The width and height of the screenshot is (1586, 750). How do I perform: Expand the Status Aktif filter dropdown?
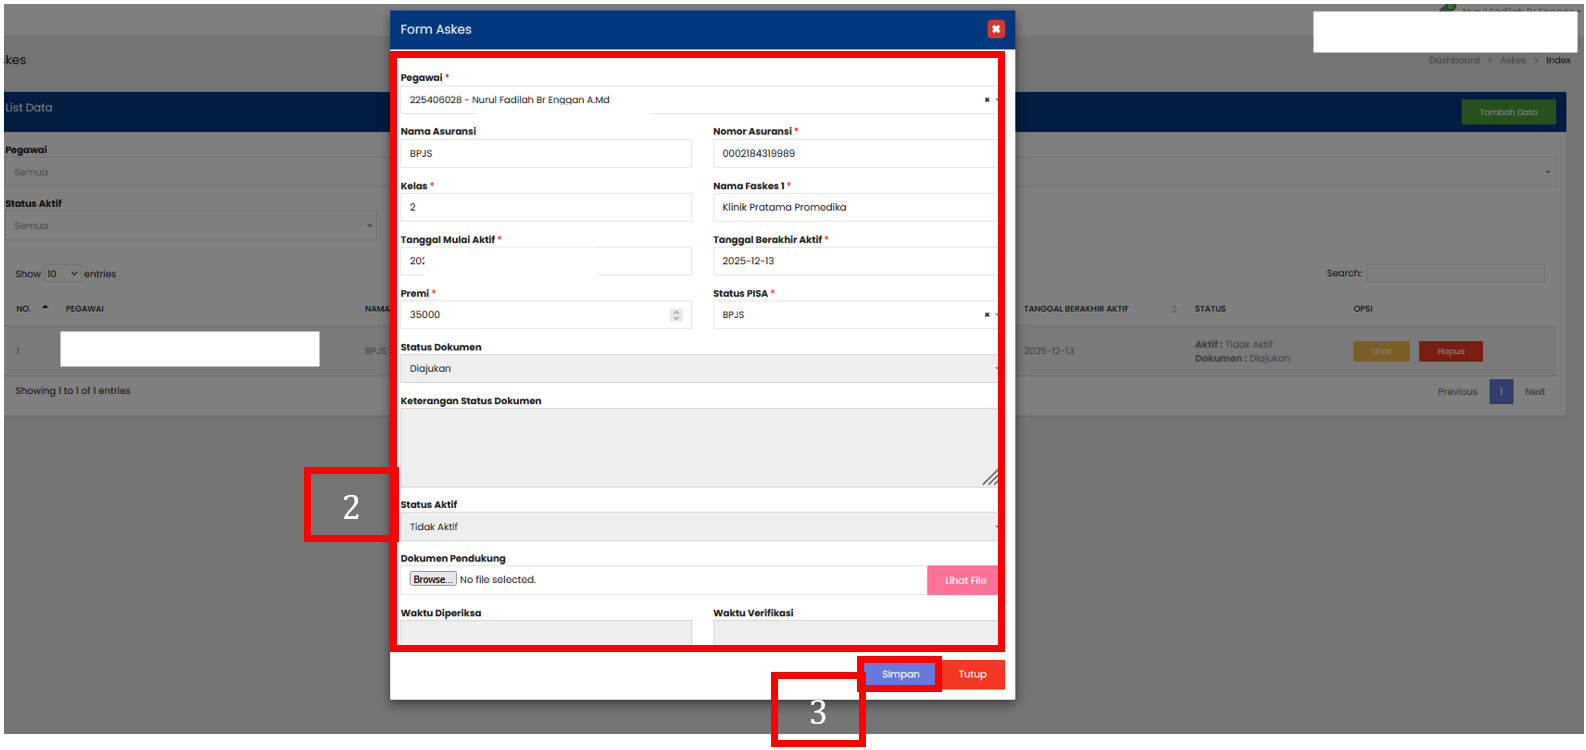pos(190,226)
